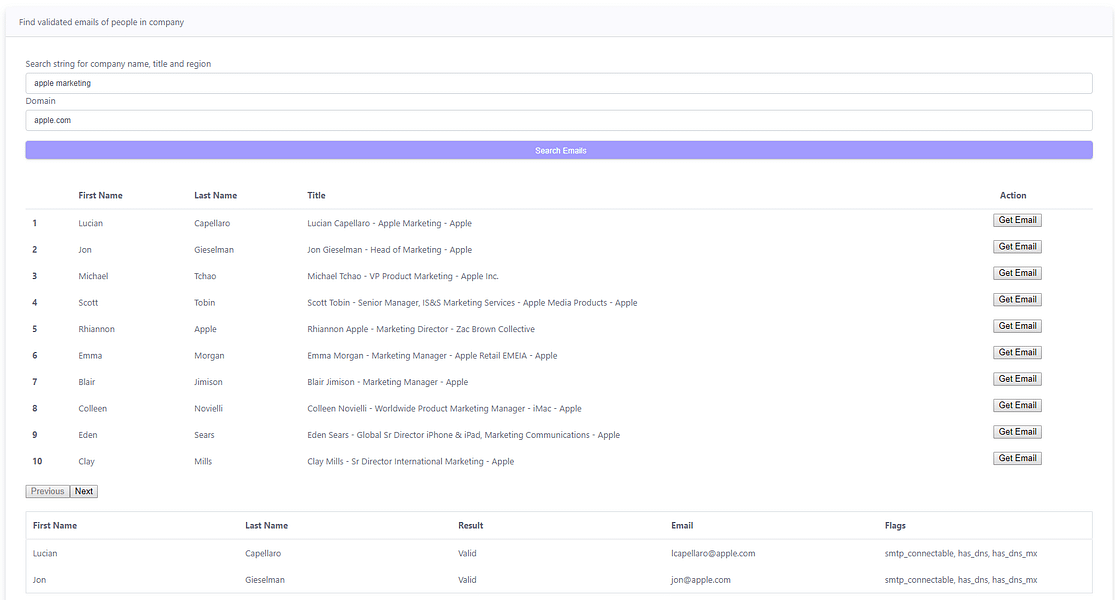Get email for Scott Tobin
Screen dimensions: 1115x600
pyautogui.click(x=1017, y=299)
